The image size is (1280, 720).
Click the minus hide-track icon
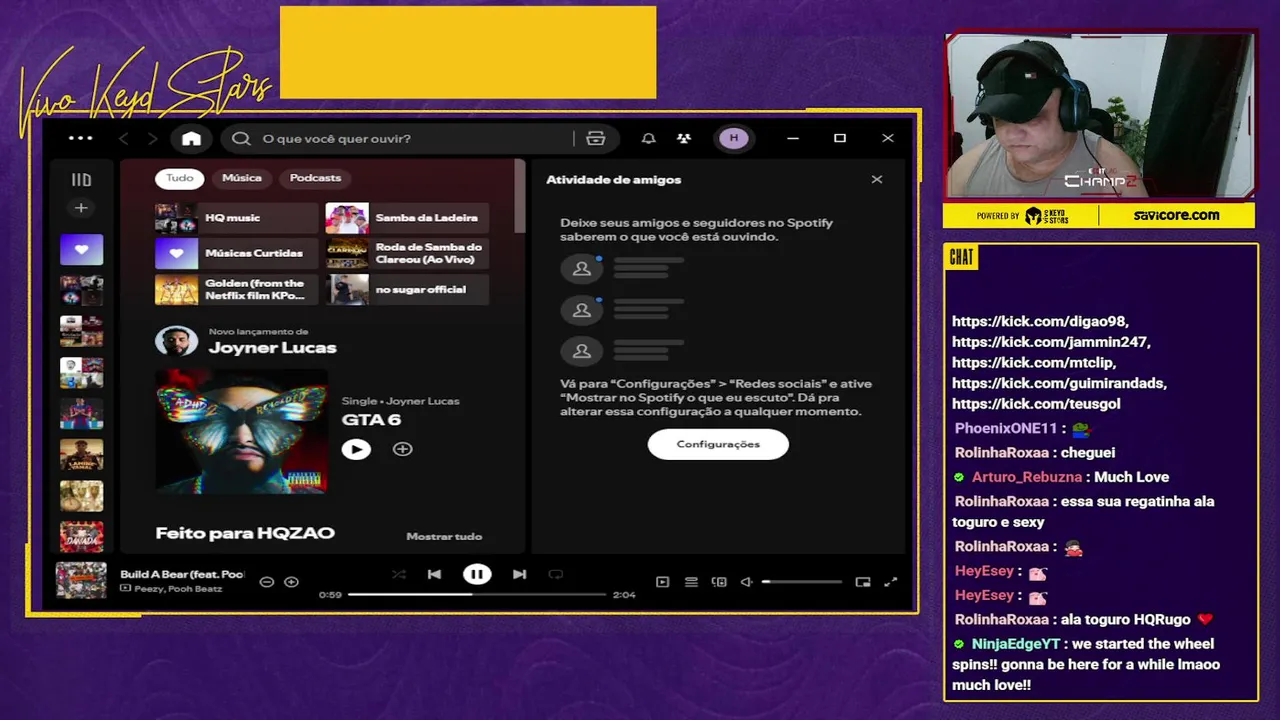pos(266,582)
